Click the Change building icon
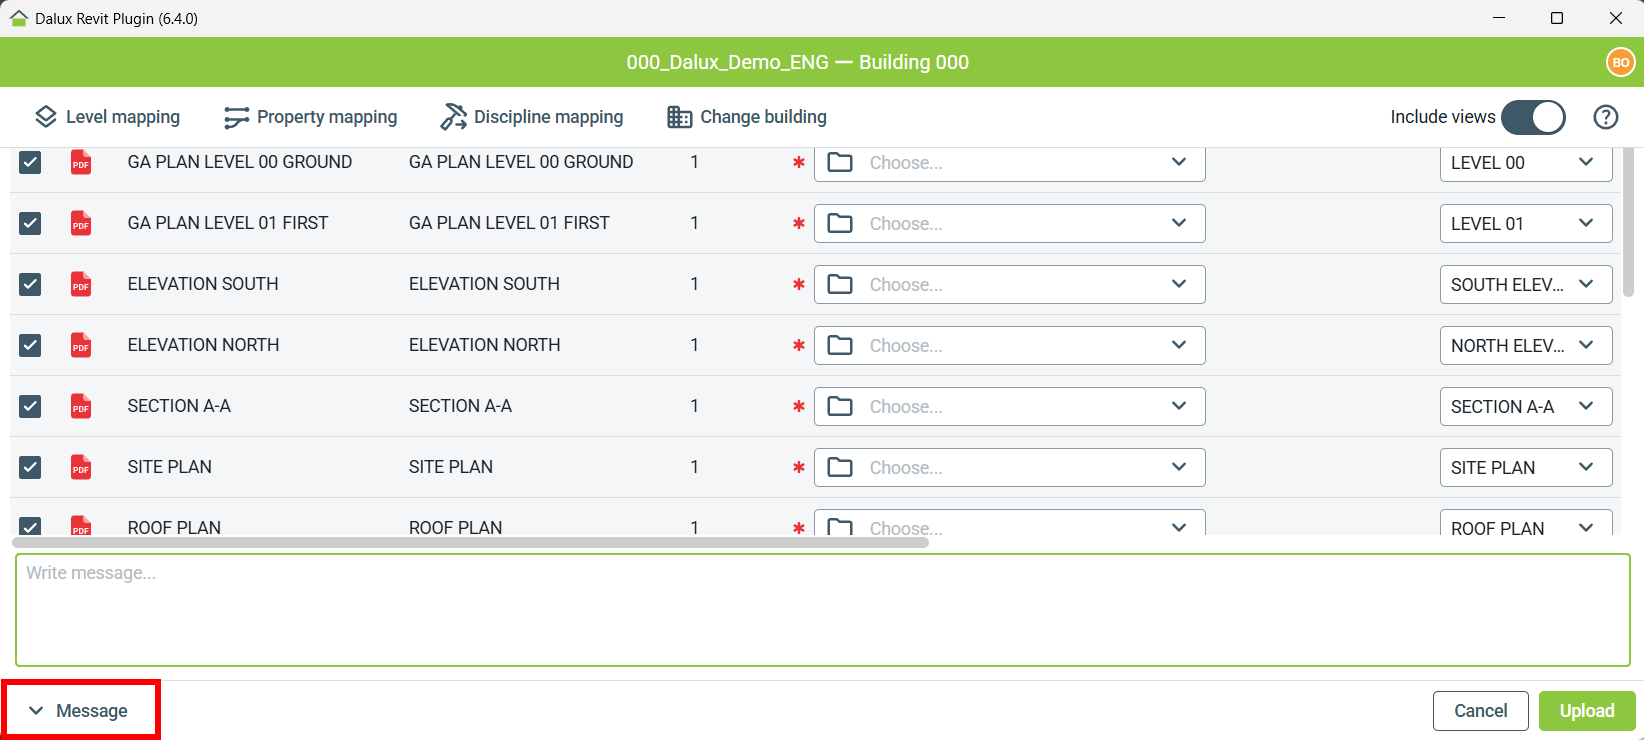The image size is (1644, 740). tap(680, 117)
